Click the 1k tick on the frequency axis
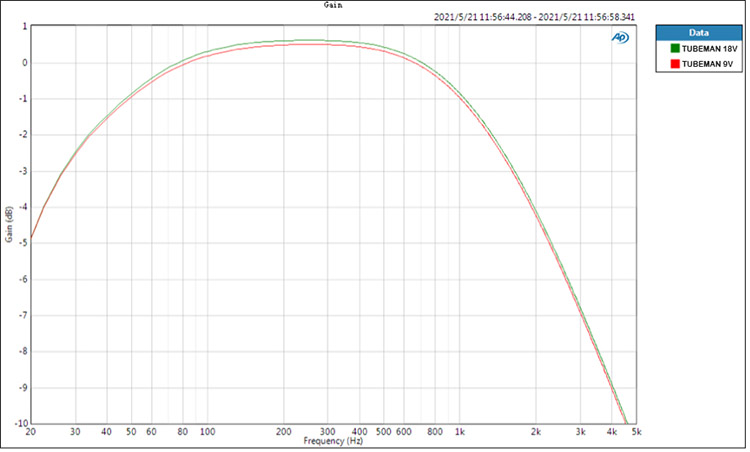The height and width of the screenshot is (452, 750). pos(460,432)
